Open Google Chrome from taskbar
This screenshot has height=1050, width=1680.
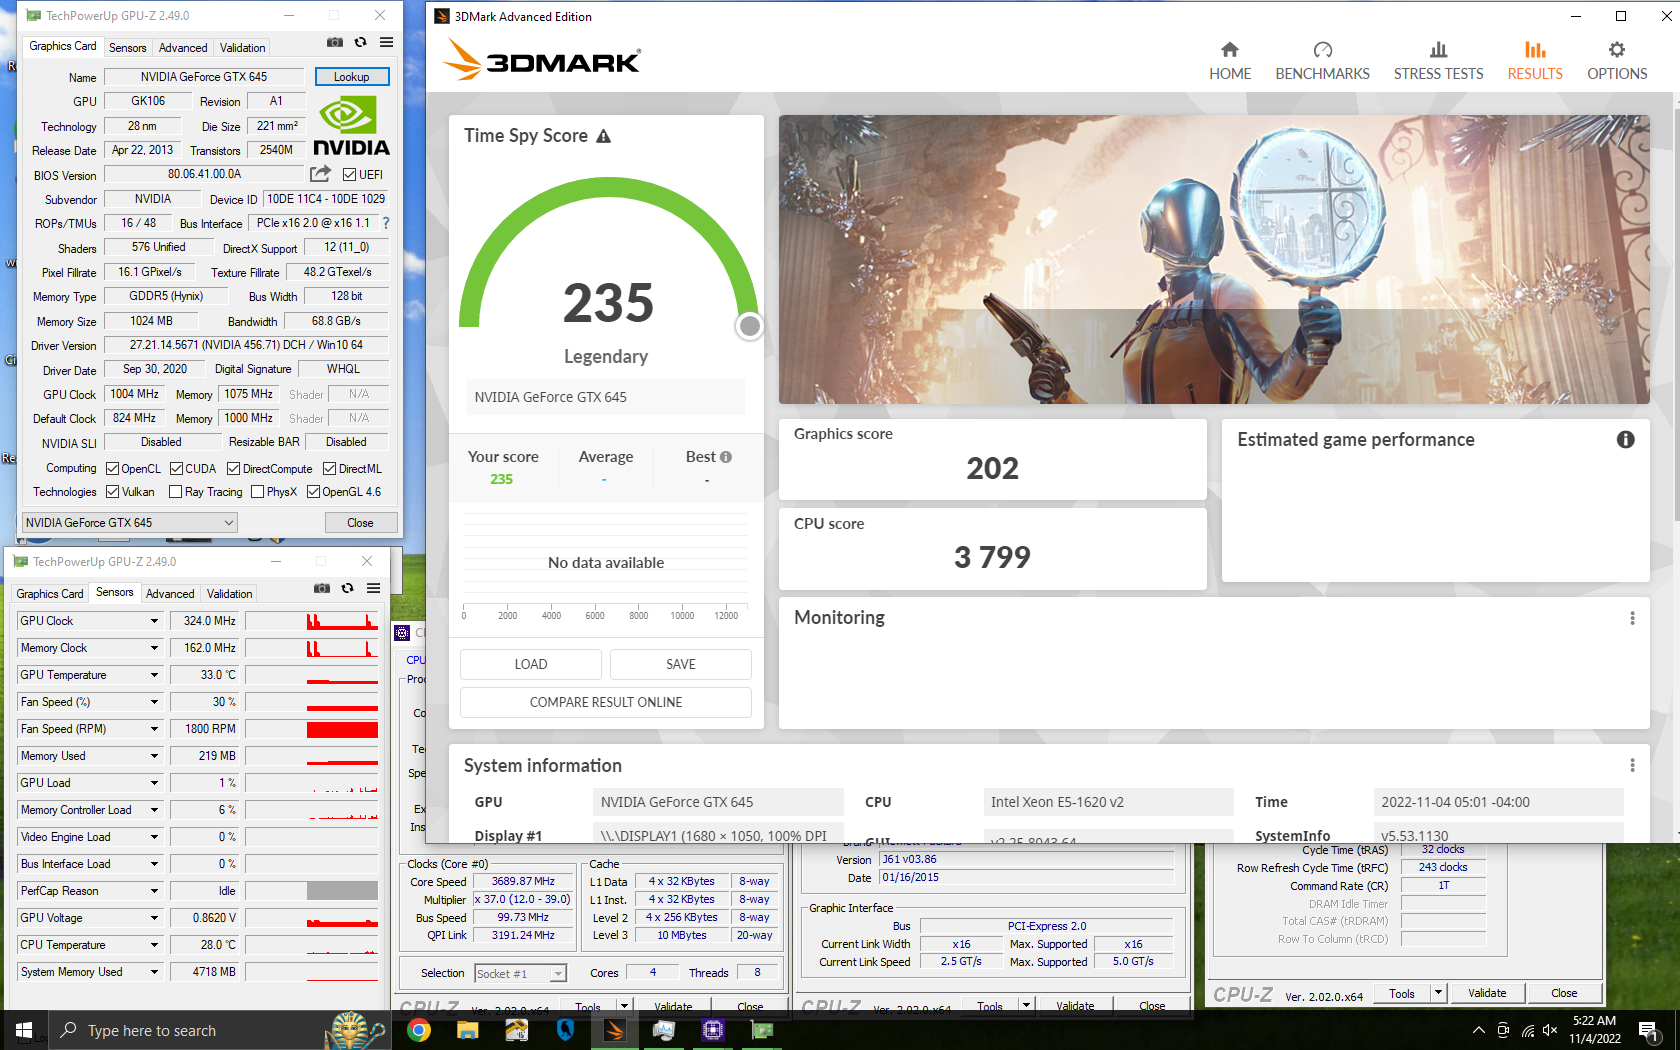click(x=419, y=1030)
